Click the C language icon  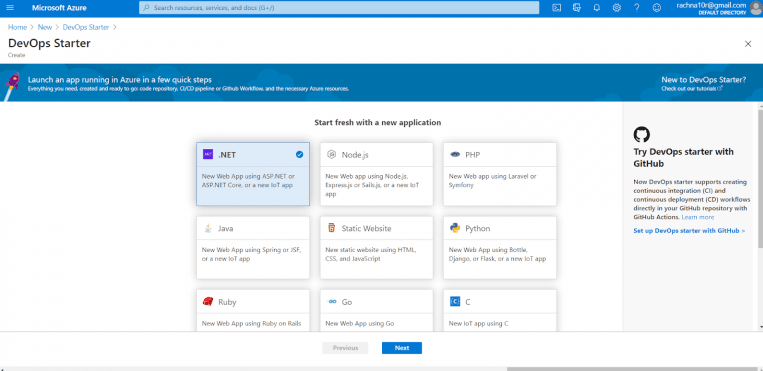pyautogui.click(x=455, y=302)
